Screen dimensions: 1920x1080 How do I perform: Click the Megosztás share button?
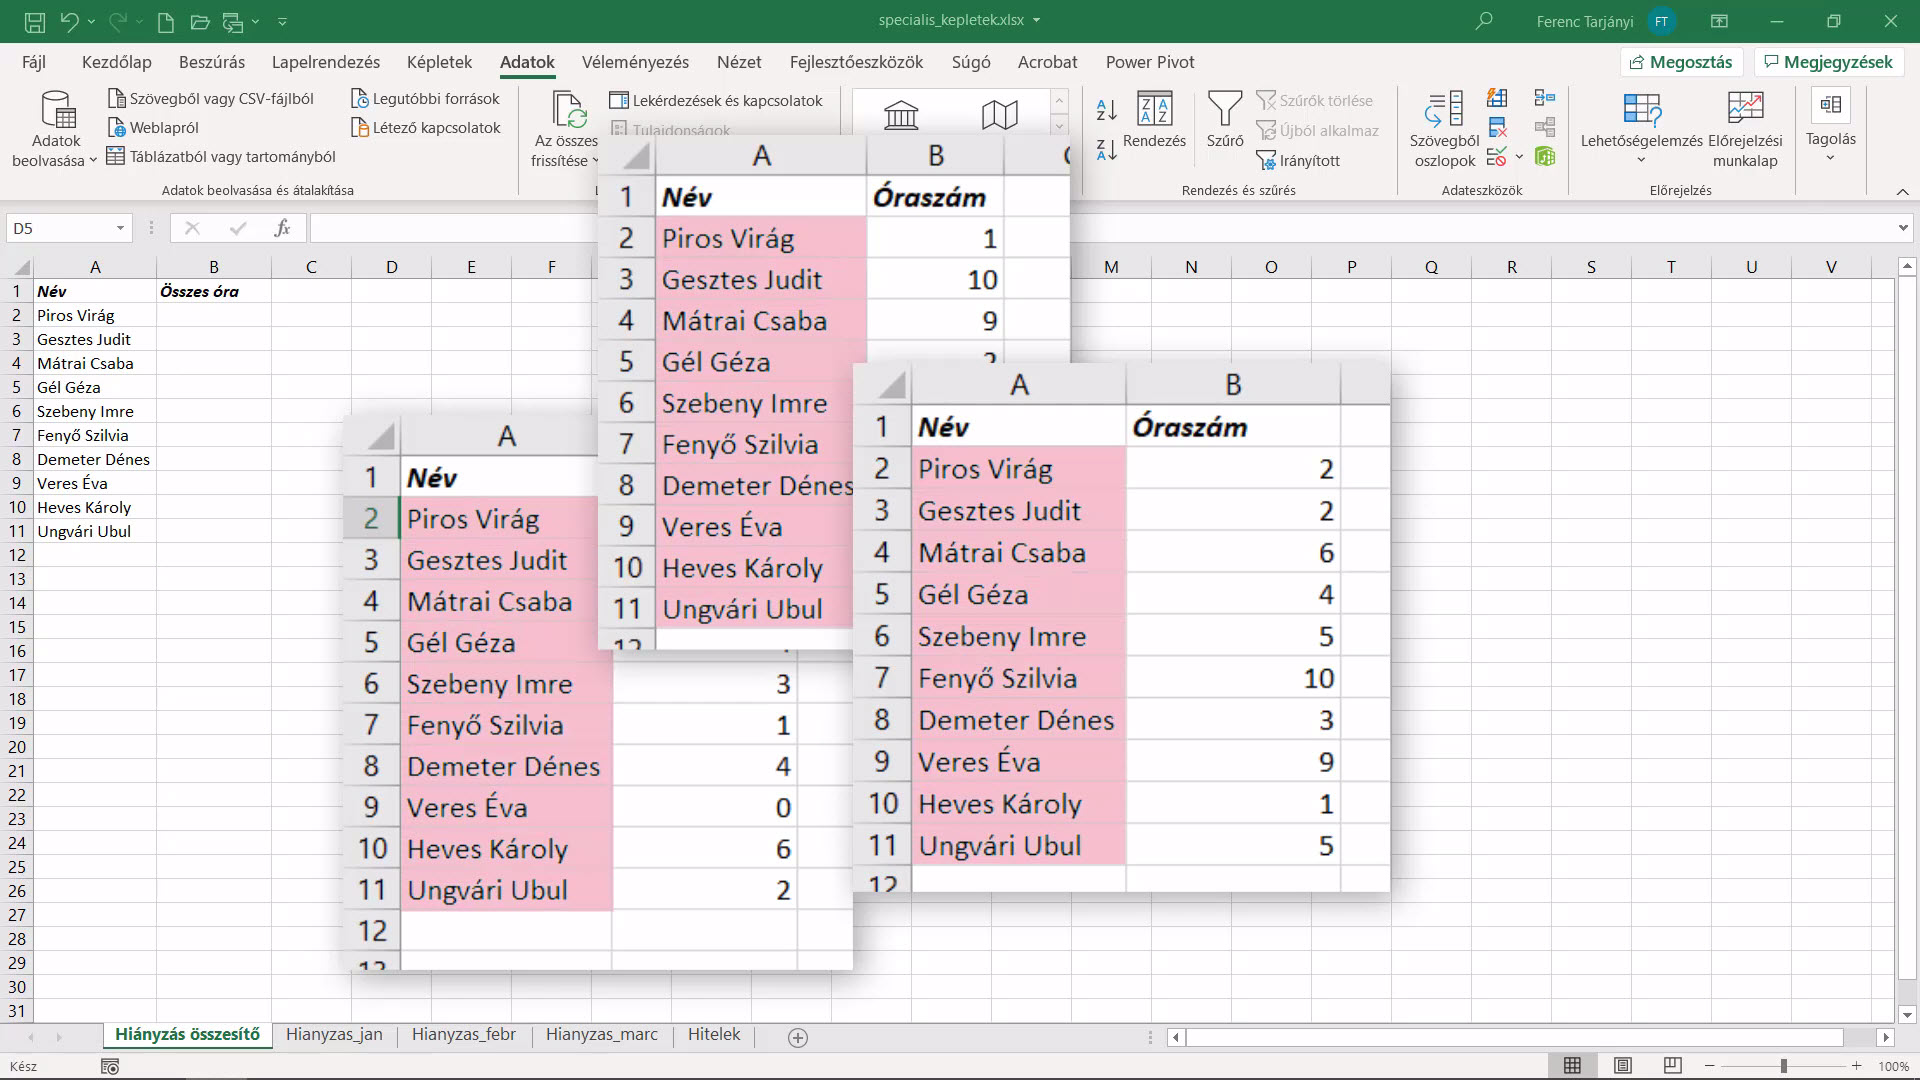click(1681, 62)
